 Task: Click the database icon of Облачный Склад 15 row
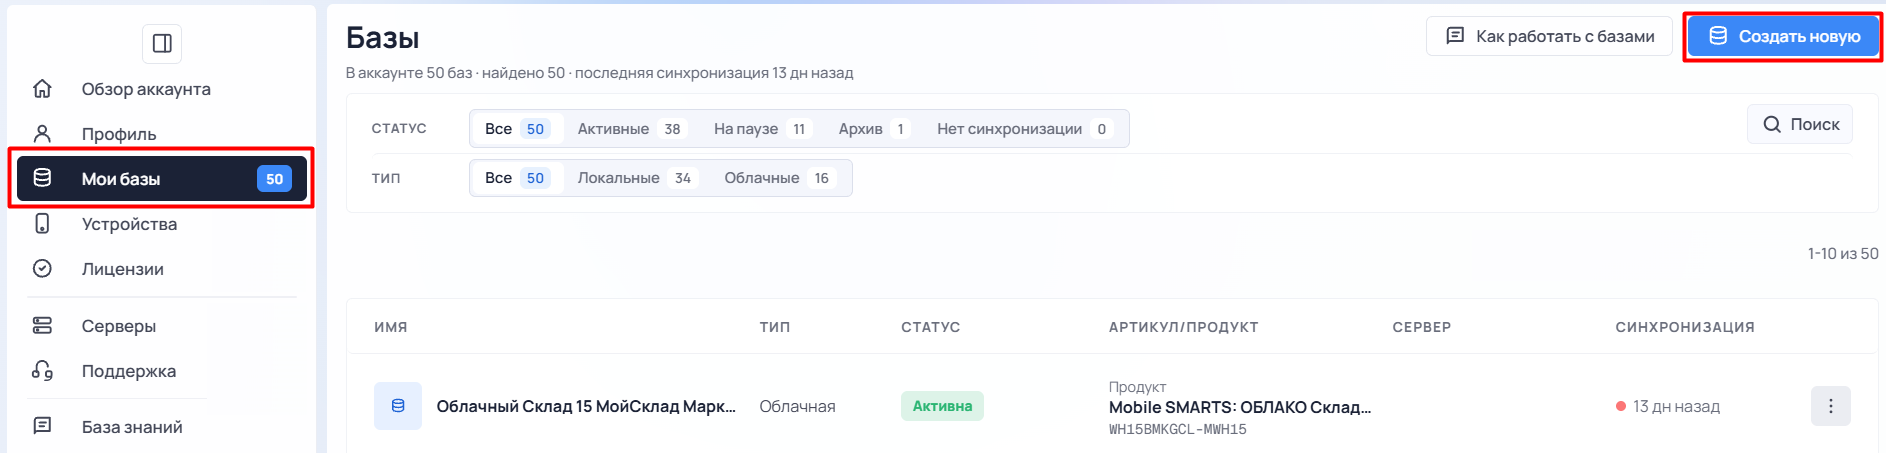pyautogui.click(x=398, y=406)
